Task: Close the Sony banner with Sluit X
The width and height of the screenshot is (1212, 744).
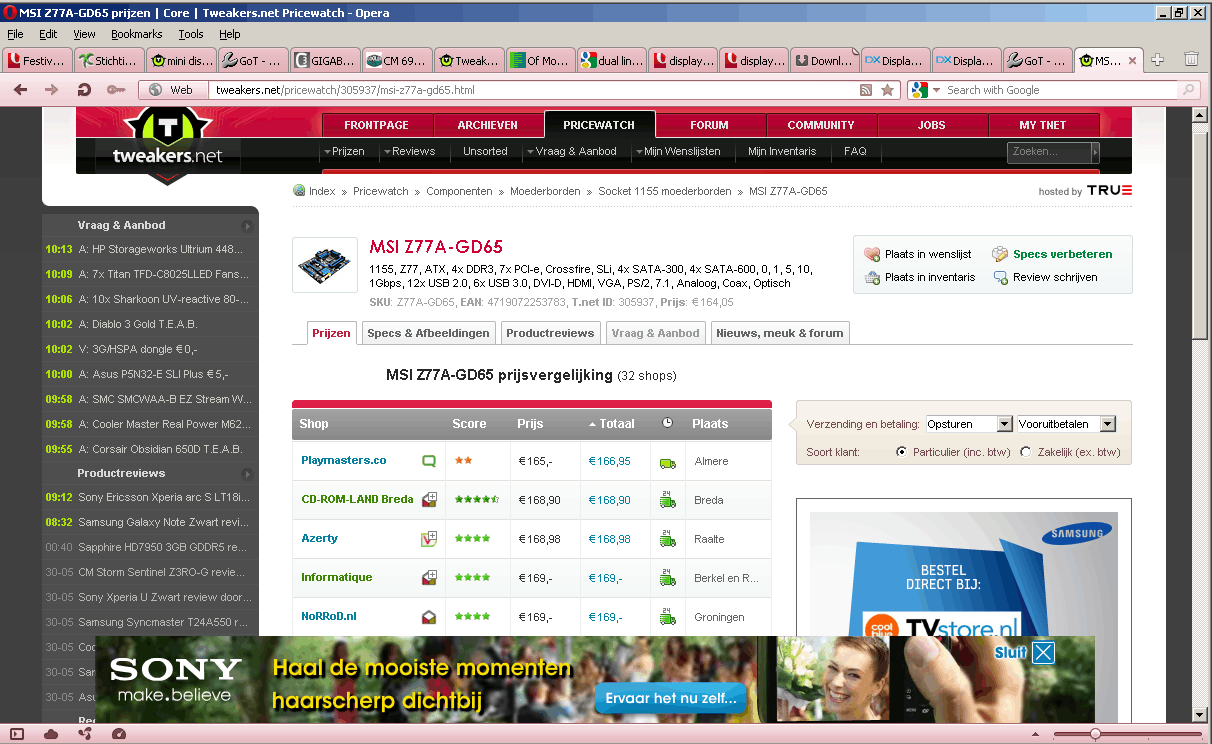Action: click(x=1043, y=653)
